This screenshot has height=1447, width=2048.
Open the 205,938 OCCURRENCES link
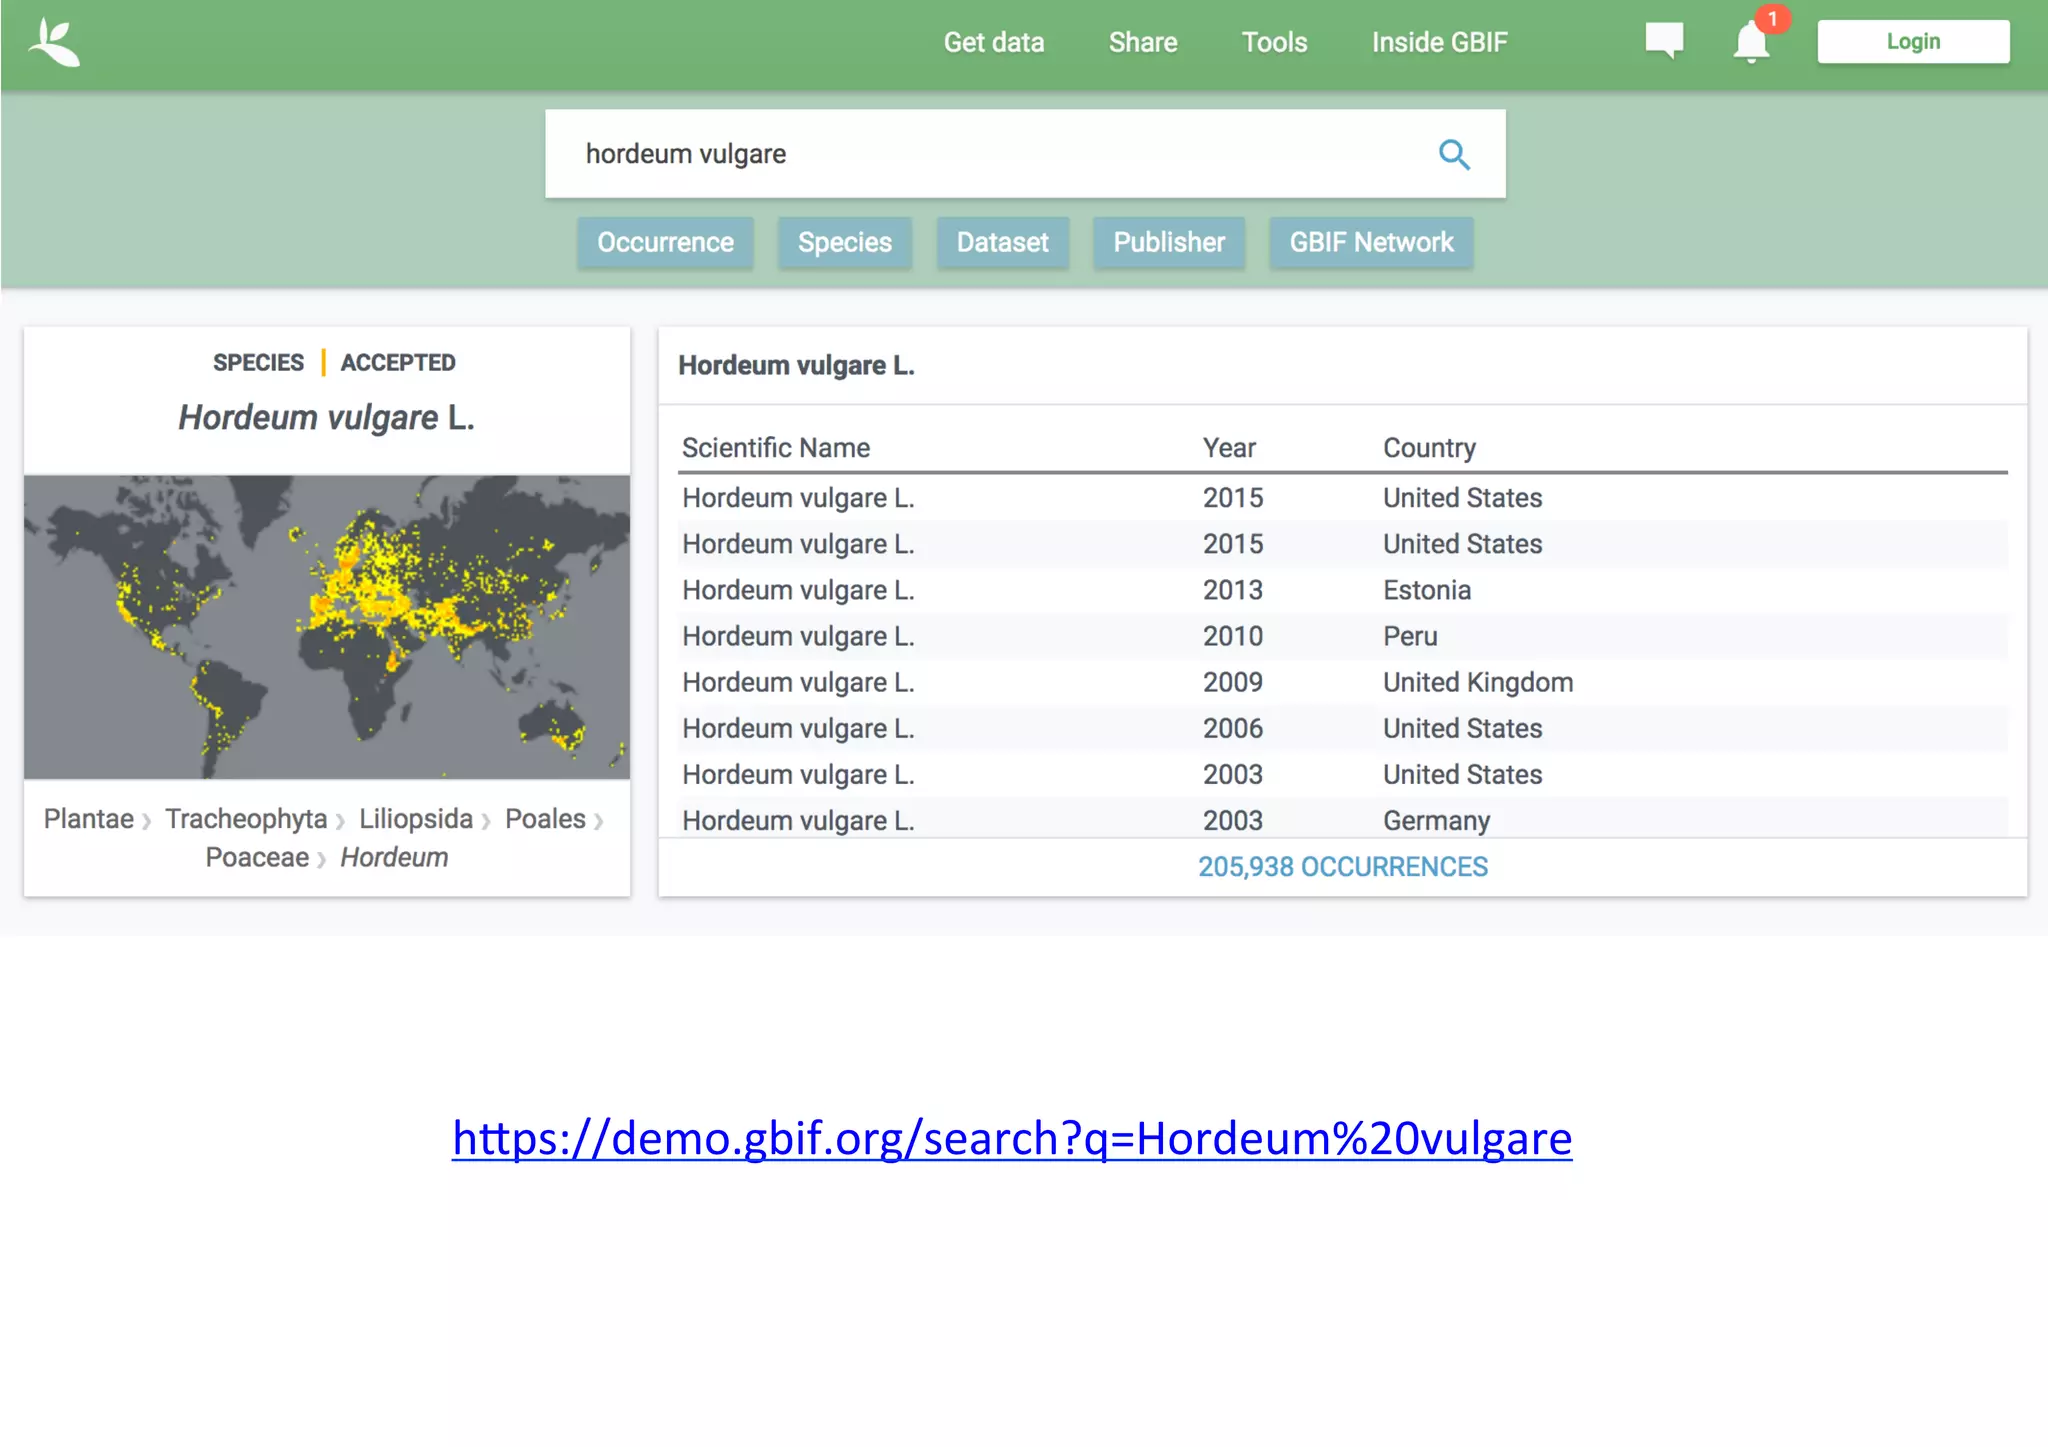coord(1343,867)
